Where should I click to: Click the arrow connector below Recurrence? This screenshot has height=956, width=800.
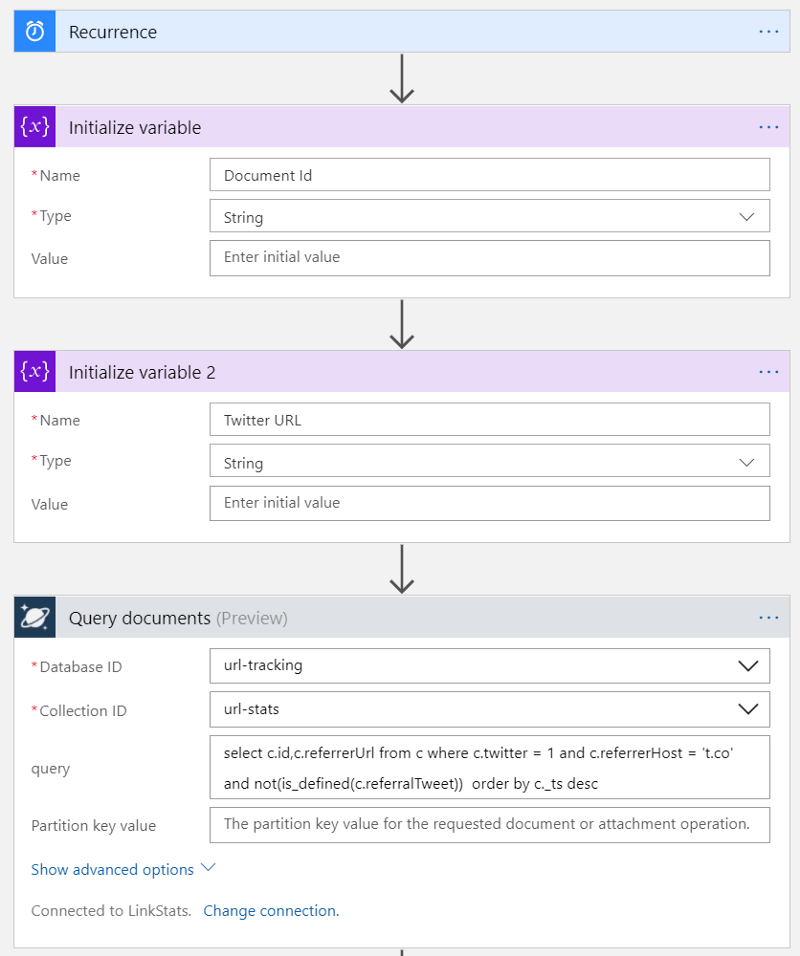(401, 78)
